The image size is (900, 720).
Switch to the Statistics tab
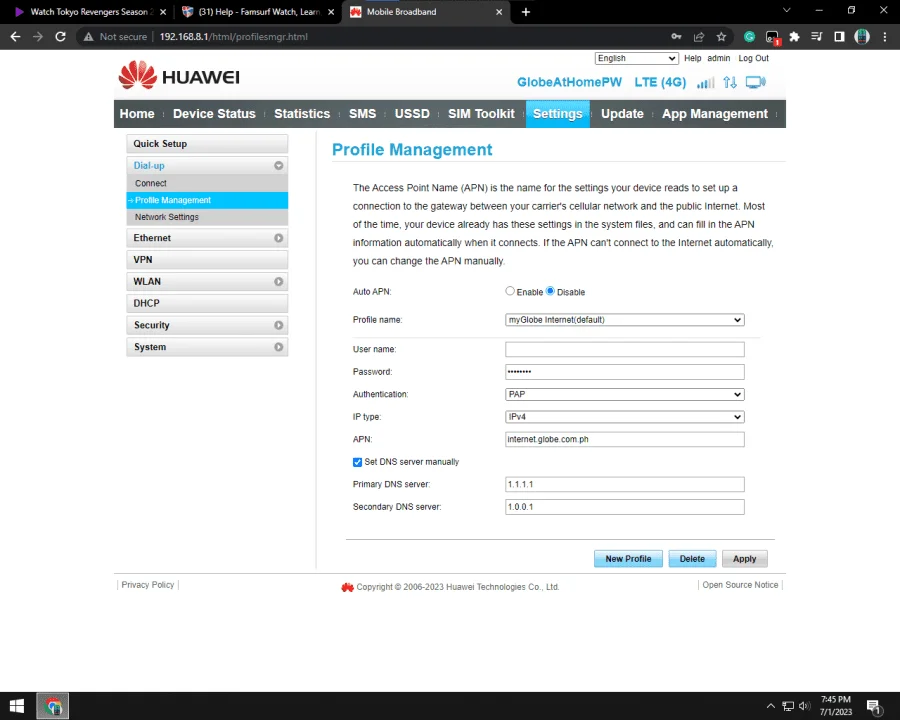tap(302, 114)
